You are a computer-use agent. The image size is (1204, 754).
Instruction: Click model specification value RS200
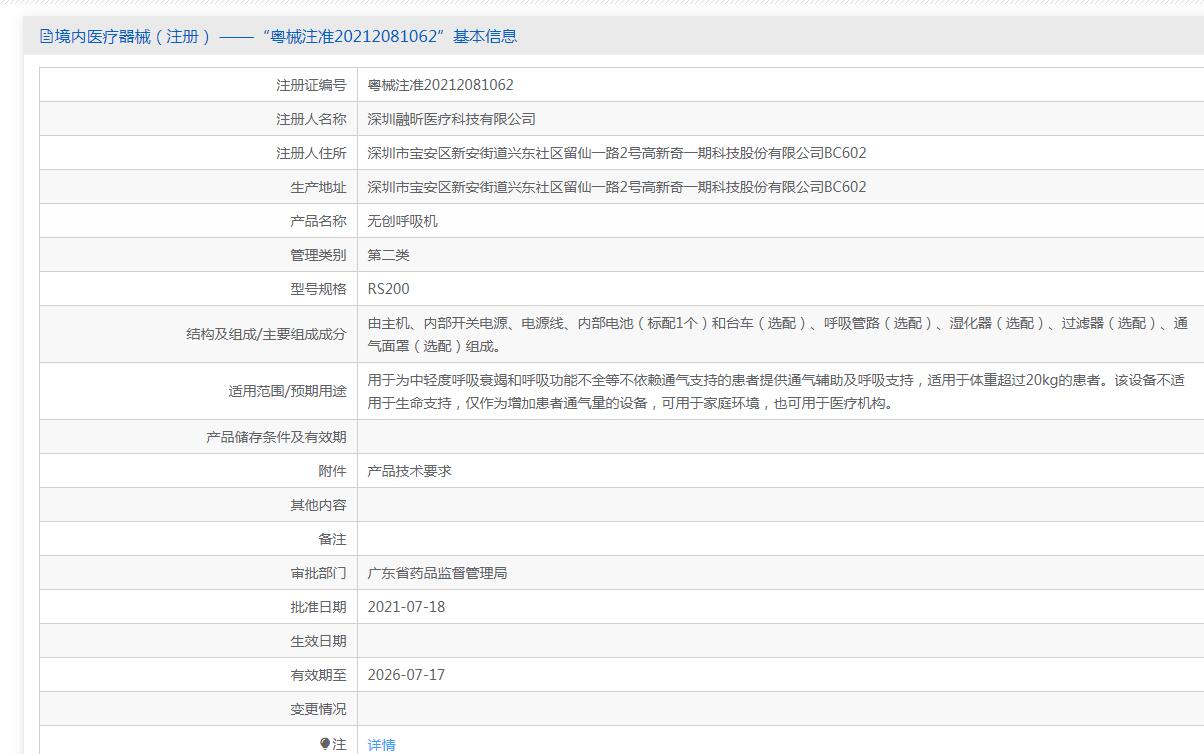click(388, 289)
